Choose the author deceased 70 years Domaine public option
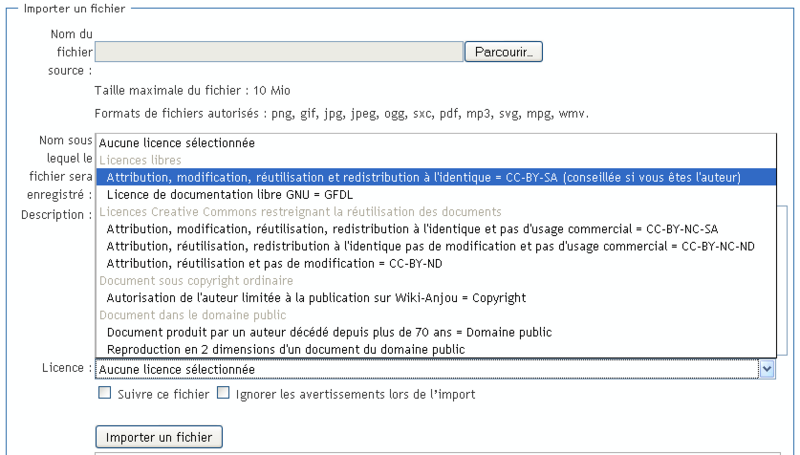The image size is (800, 455). click(329, 332)
